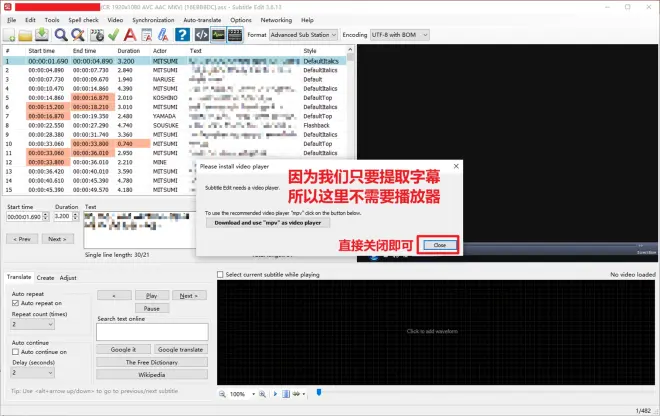Select subtitle row 8 with actor SOUSUKE
The height and width of the screenshot is (416, 660).
coord(175,125)
